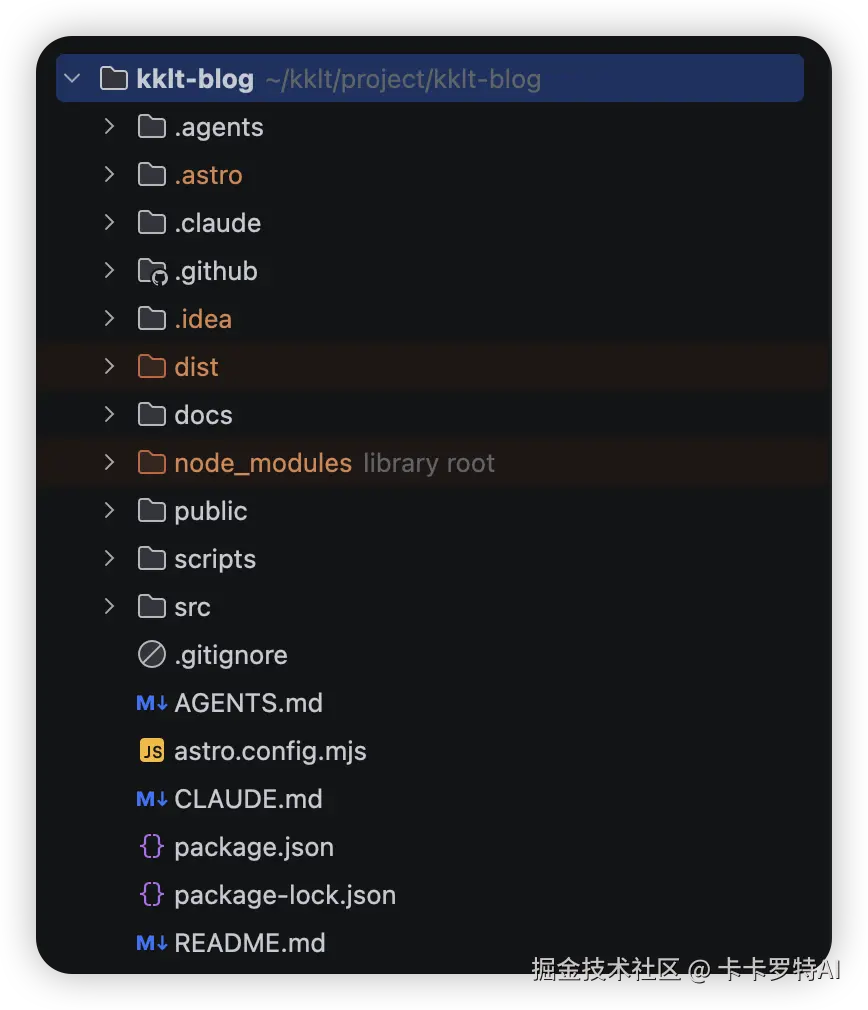Viewport: 868px width, 1010px height.
Task: Click the JS icon of astro.config.mjs
Action: click(152, 750)
